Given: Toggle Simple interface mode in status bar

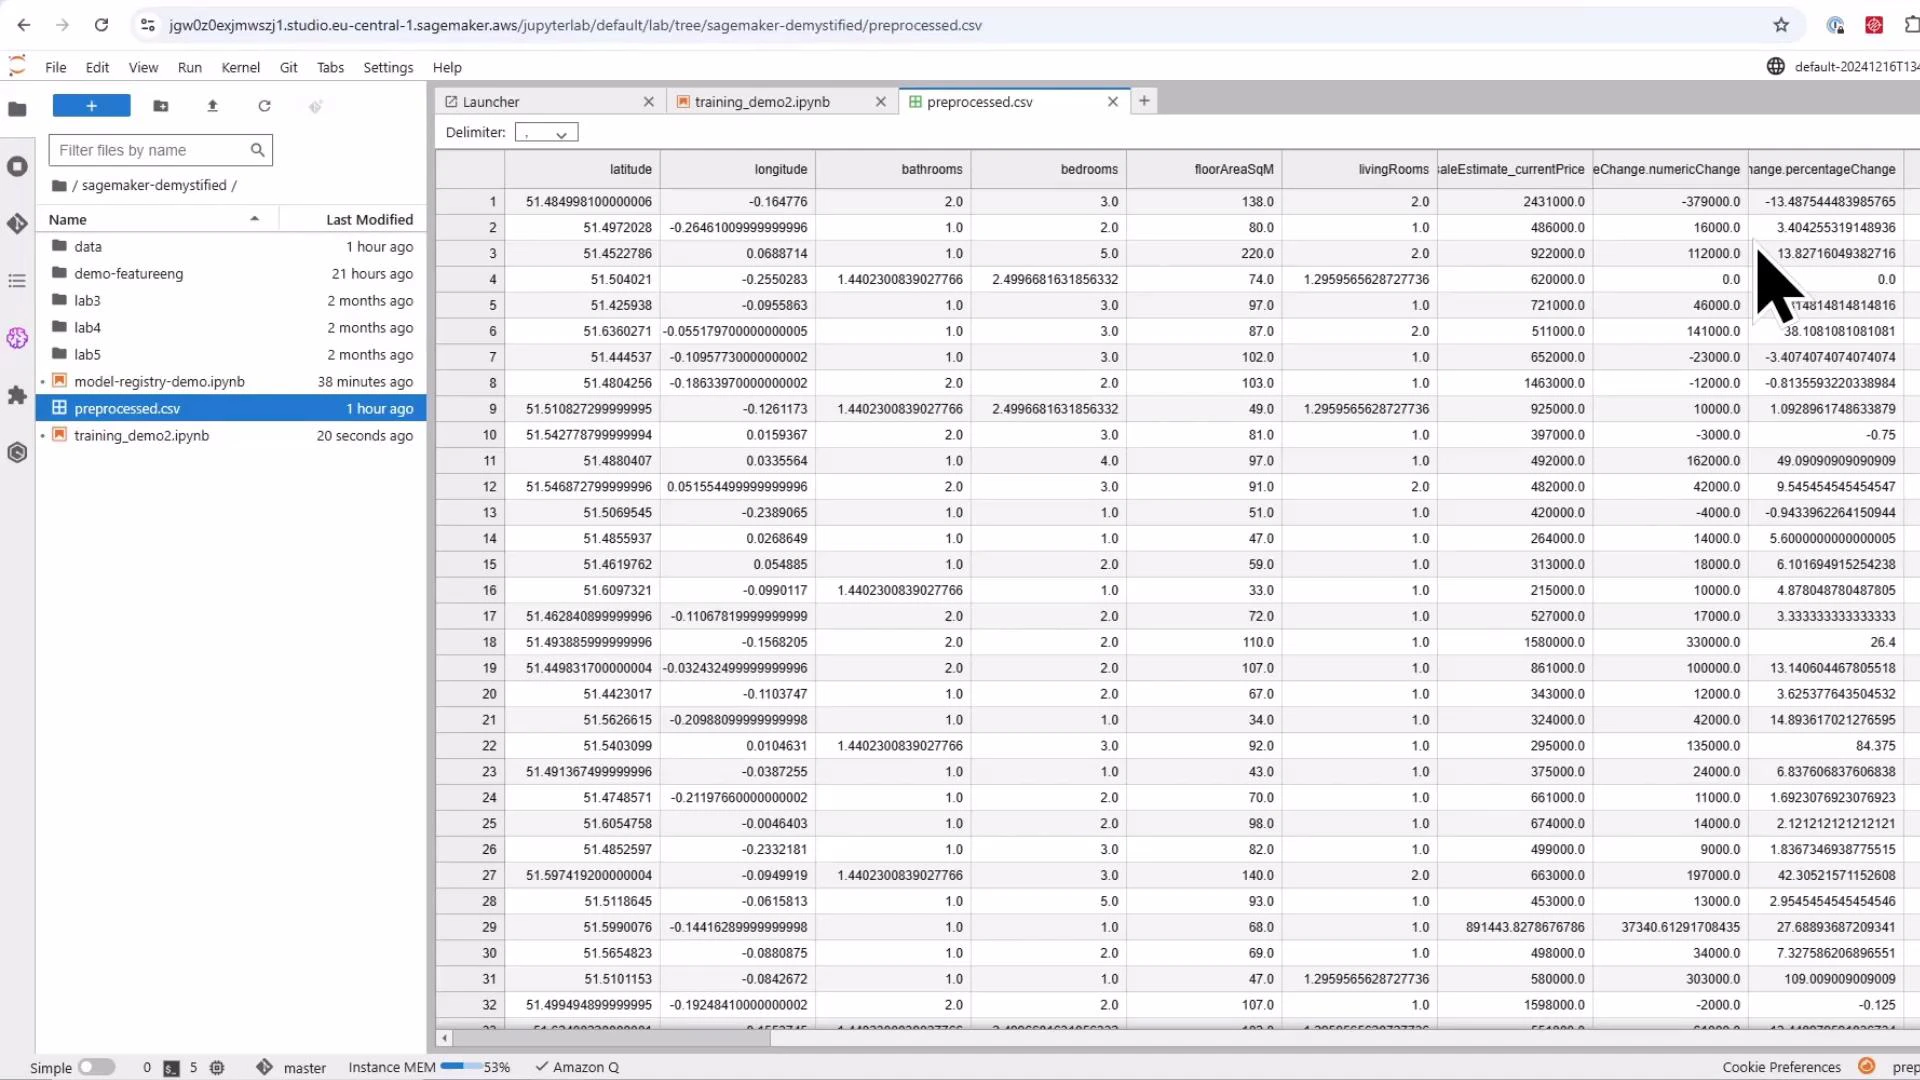Looking at the screenshot, I should (x=96, y=1067).
